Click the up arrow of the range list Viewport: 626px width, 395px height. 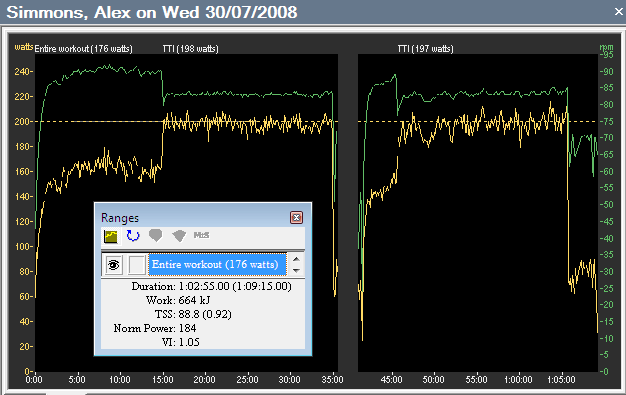pyautogui.click(x=296, y=259)
